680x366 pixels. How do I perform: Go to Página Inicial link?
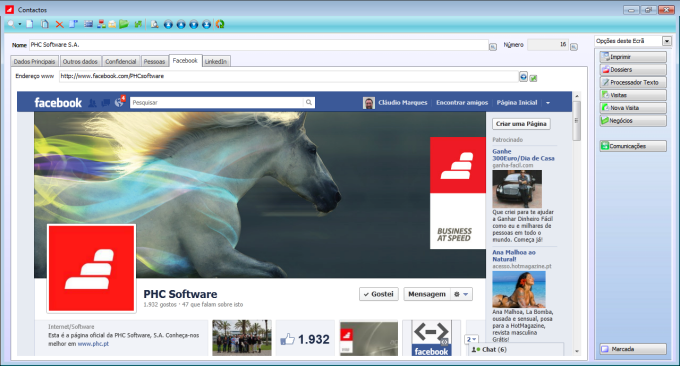(517, 103)
